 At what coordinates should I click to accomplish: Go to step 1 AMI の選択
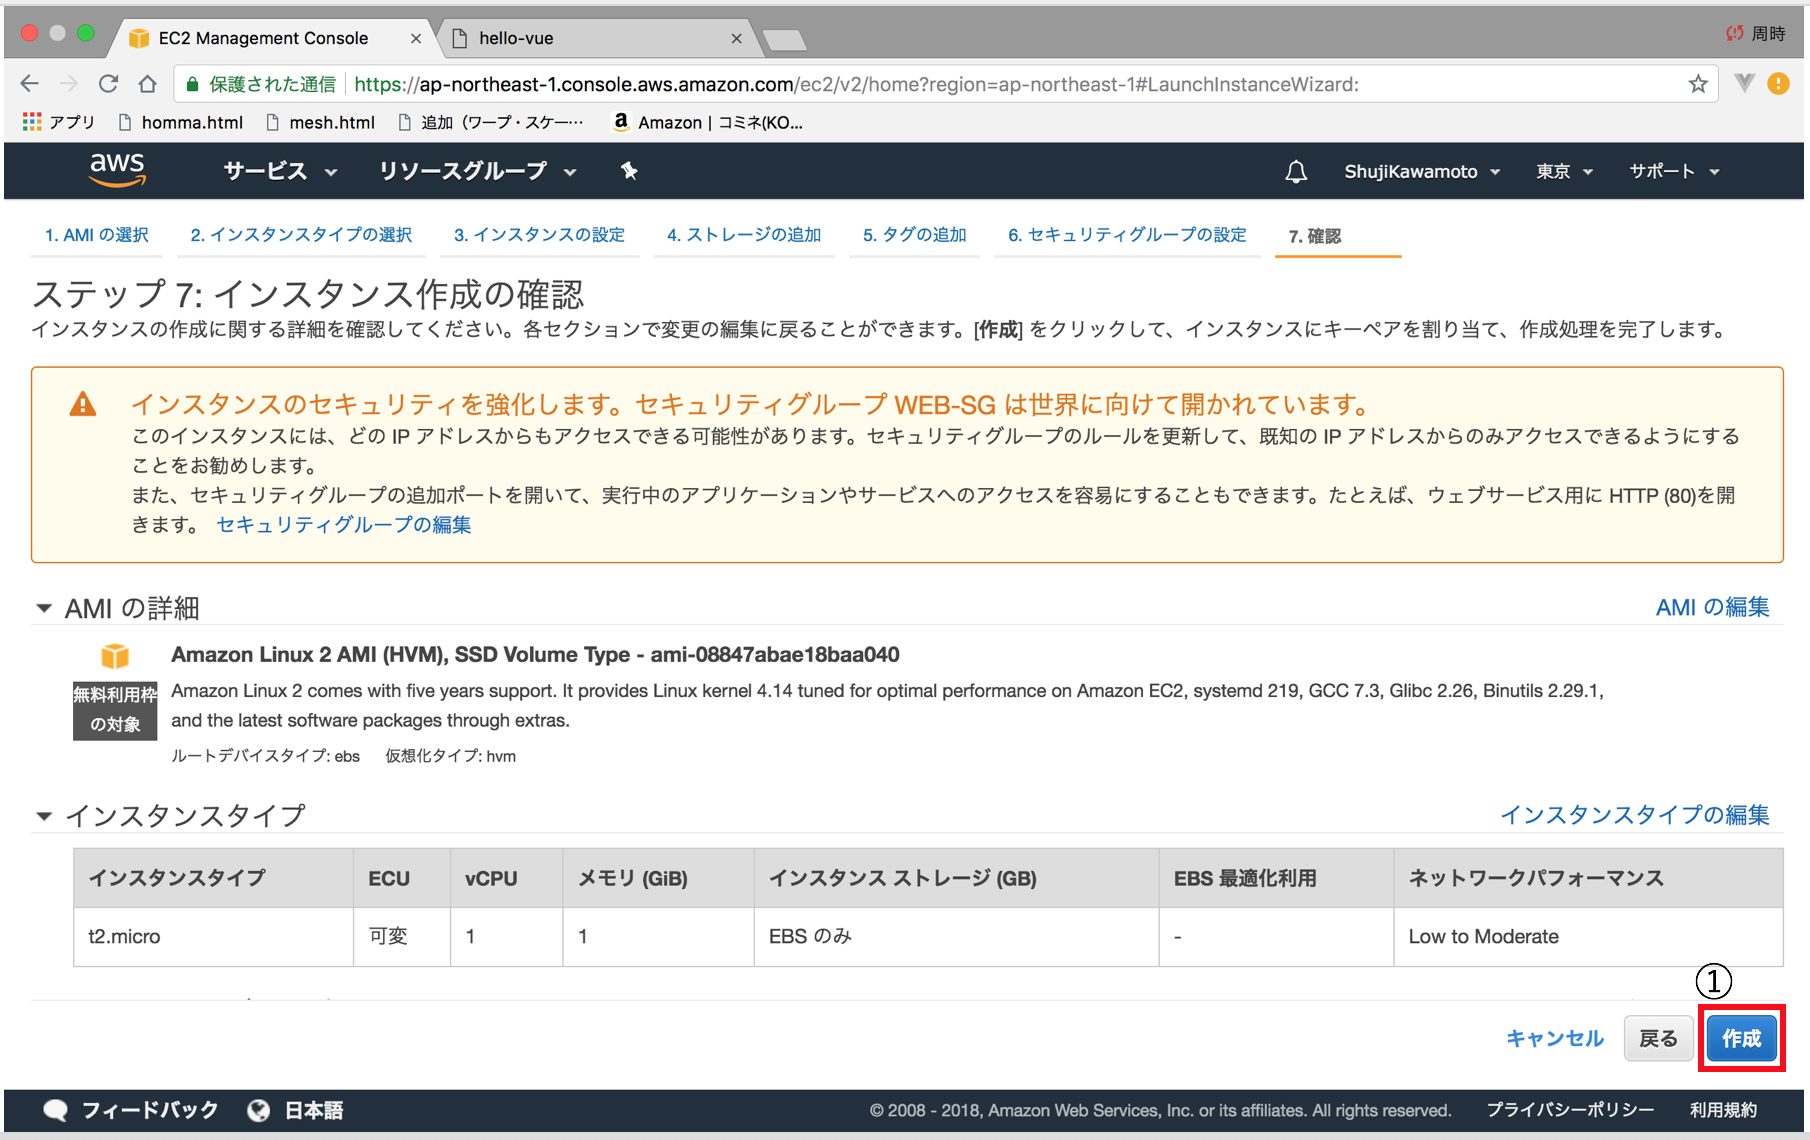97,235
